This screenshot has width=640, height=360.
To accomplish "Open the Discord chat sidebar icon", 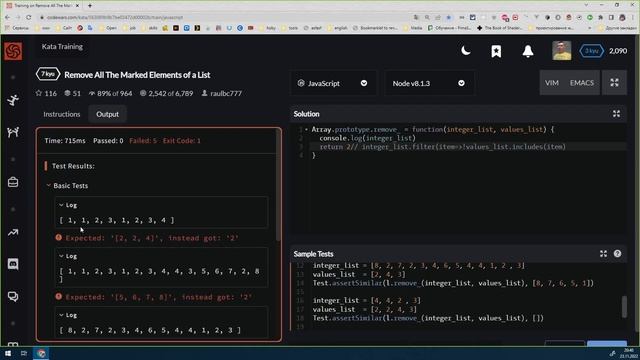I will click(x=13, y=264).
